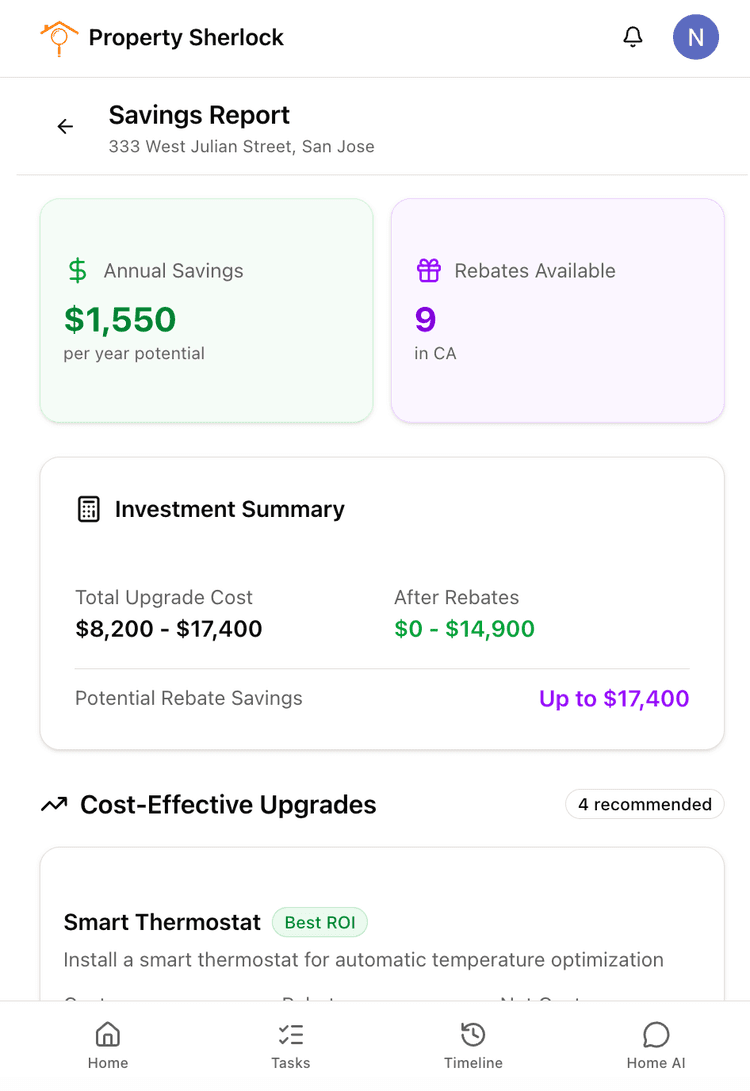The image size is (750, 1091).
Task: Open notifications bell icon
Action: click(632, 38)
